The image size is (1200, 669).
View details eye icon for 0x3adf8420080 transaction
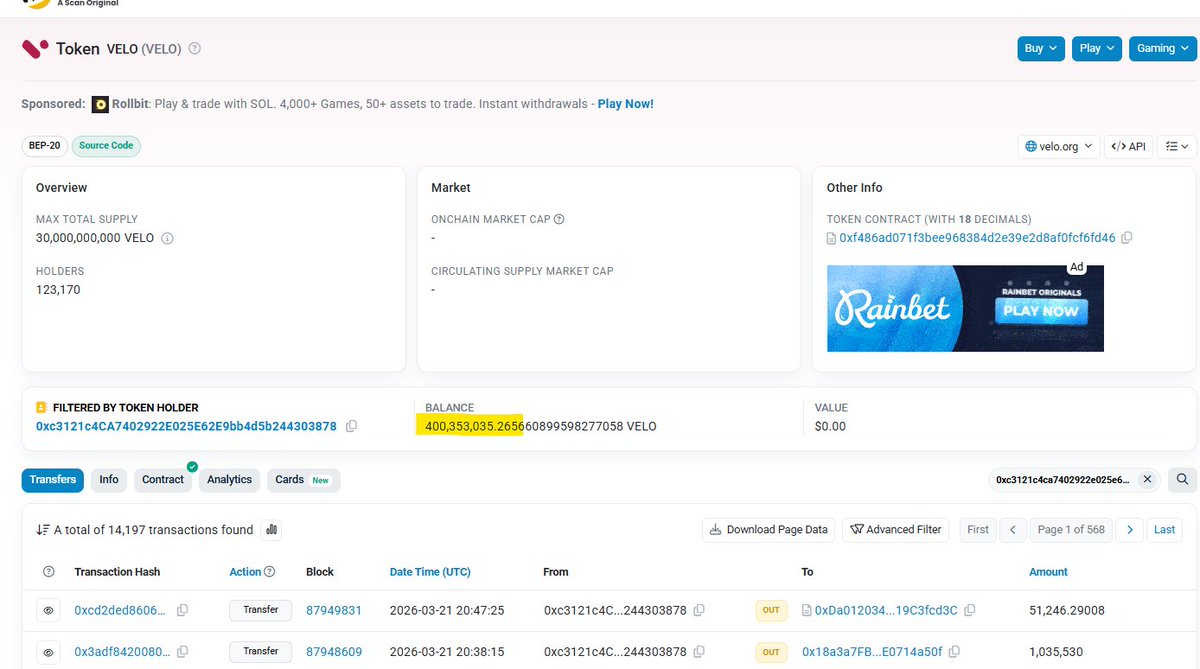49,652
